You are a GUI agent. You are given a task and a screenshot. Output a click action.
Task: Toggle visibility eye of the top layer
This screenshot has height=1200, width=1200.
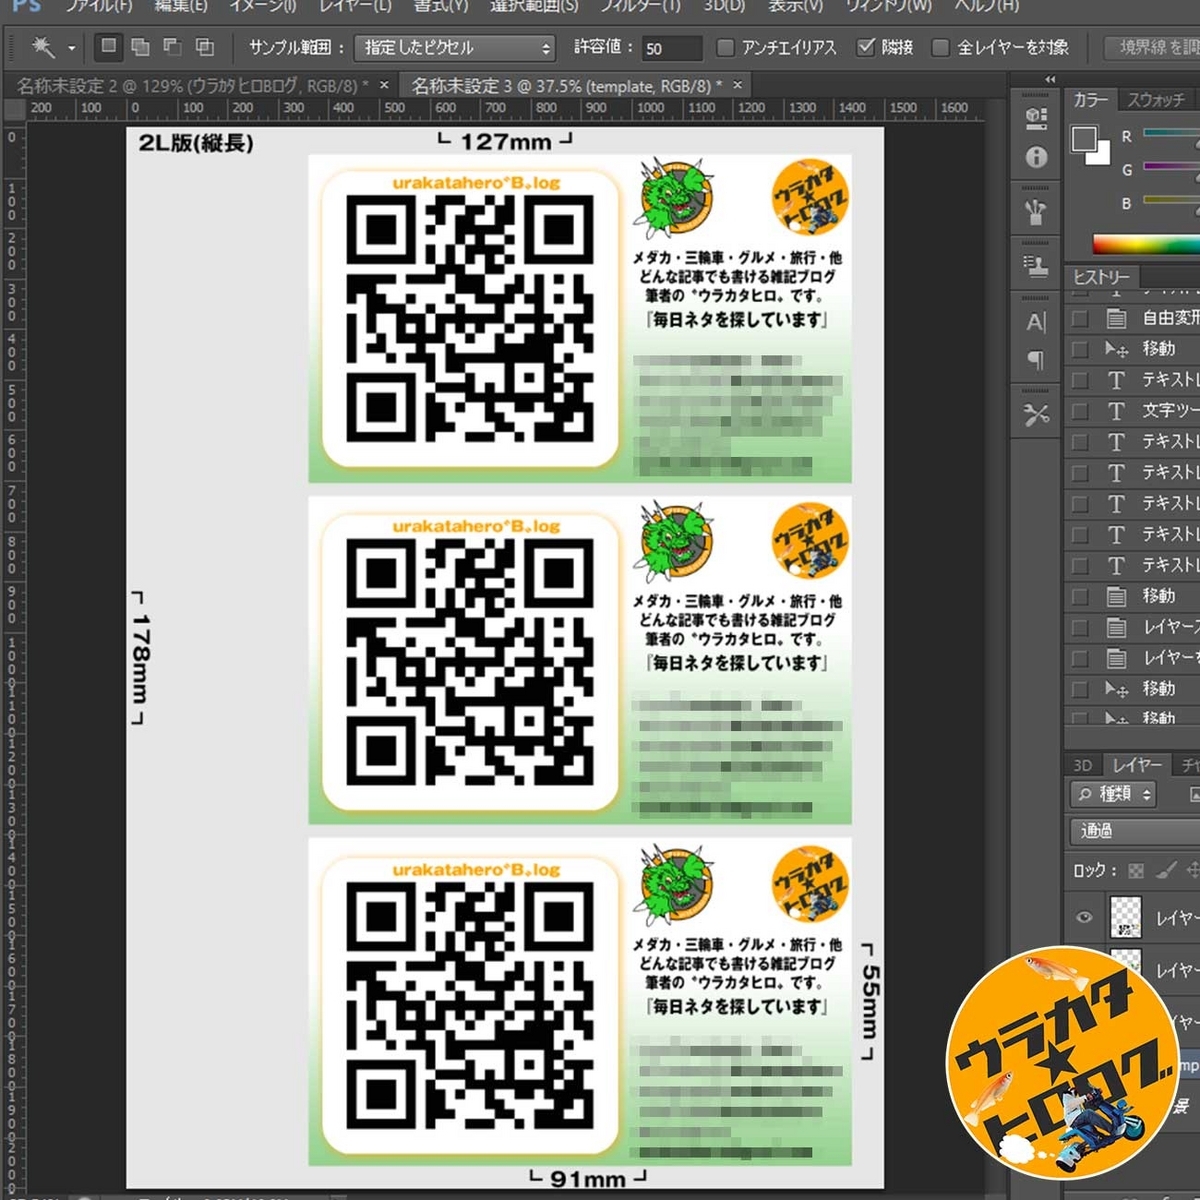[1084, 917]
